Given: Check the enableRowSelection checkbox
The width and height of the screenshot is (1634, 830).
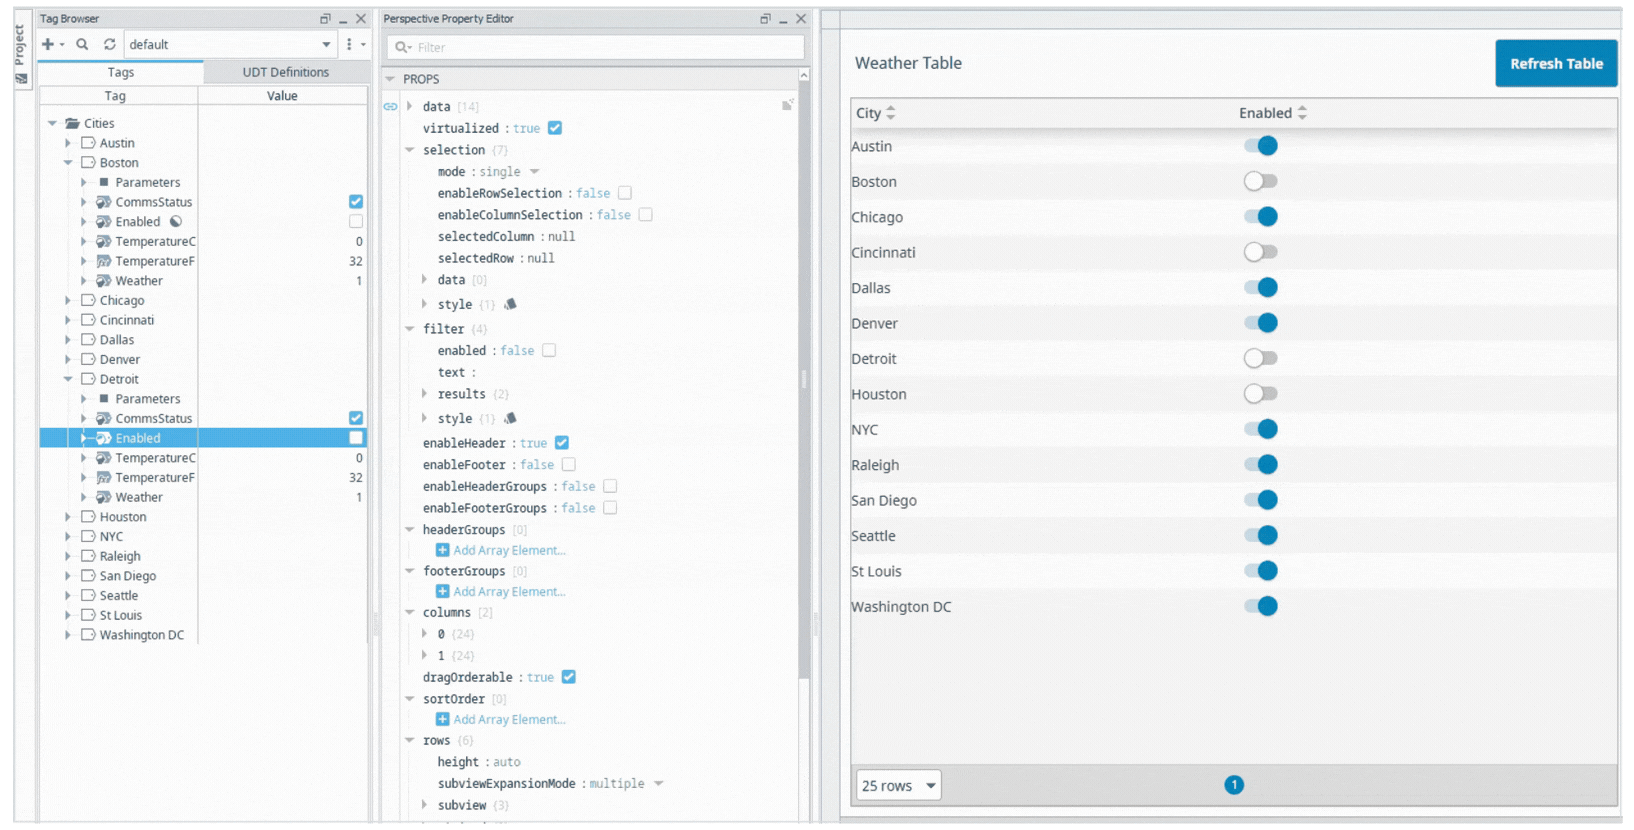Looking at the screenshot, I should (x=625, y=193).
